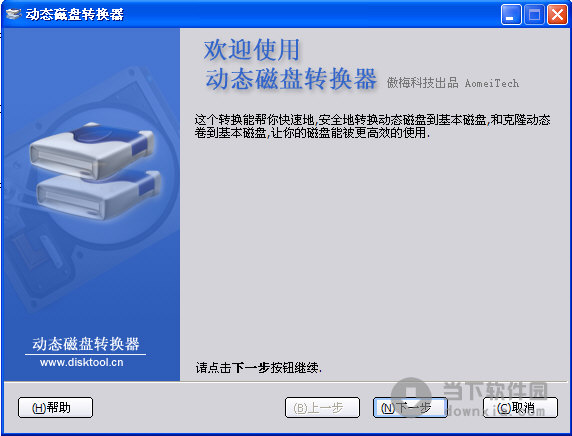This screenshot has height=436, width=572.
Task: Click the disk icon in the title bar
Action: point(14,14)
